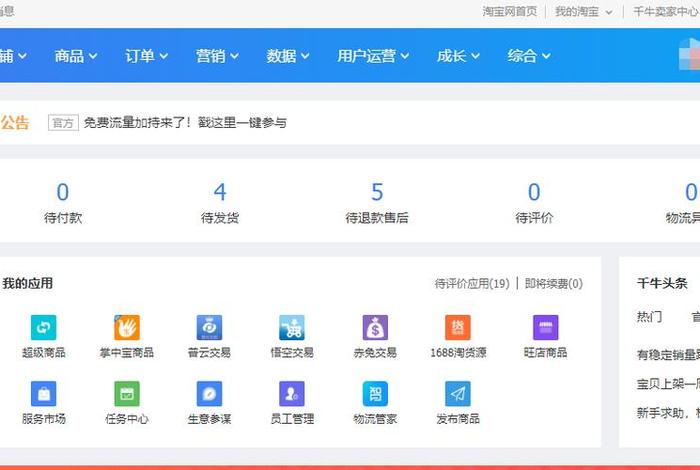Click the blurred user avatar

coord(689,55)
